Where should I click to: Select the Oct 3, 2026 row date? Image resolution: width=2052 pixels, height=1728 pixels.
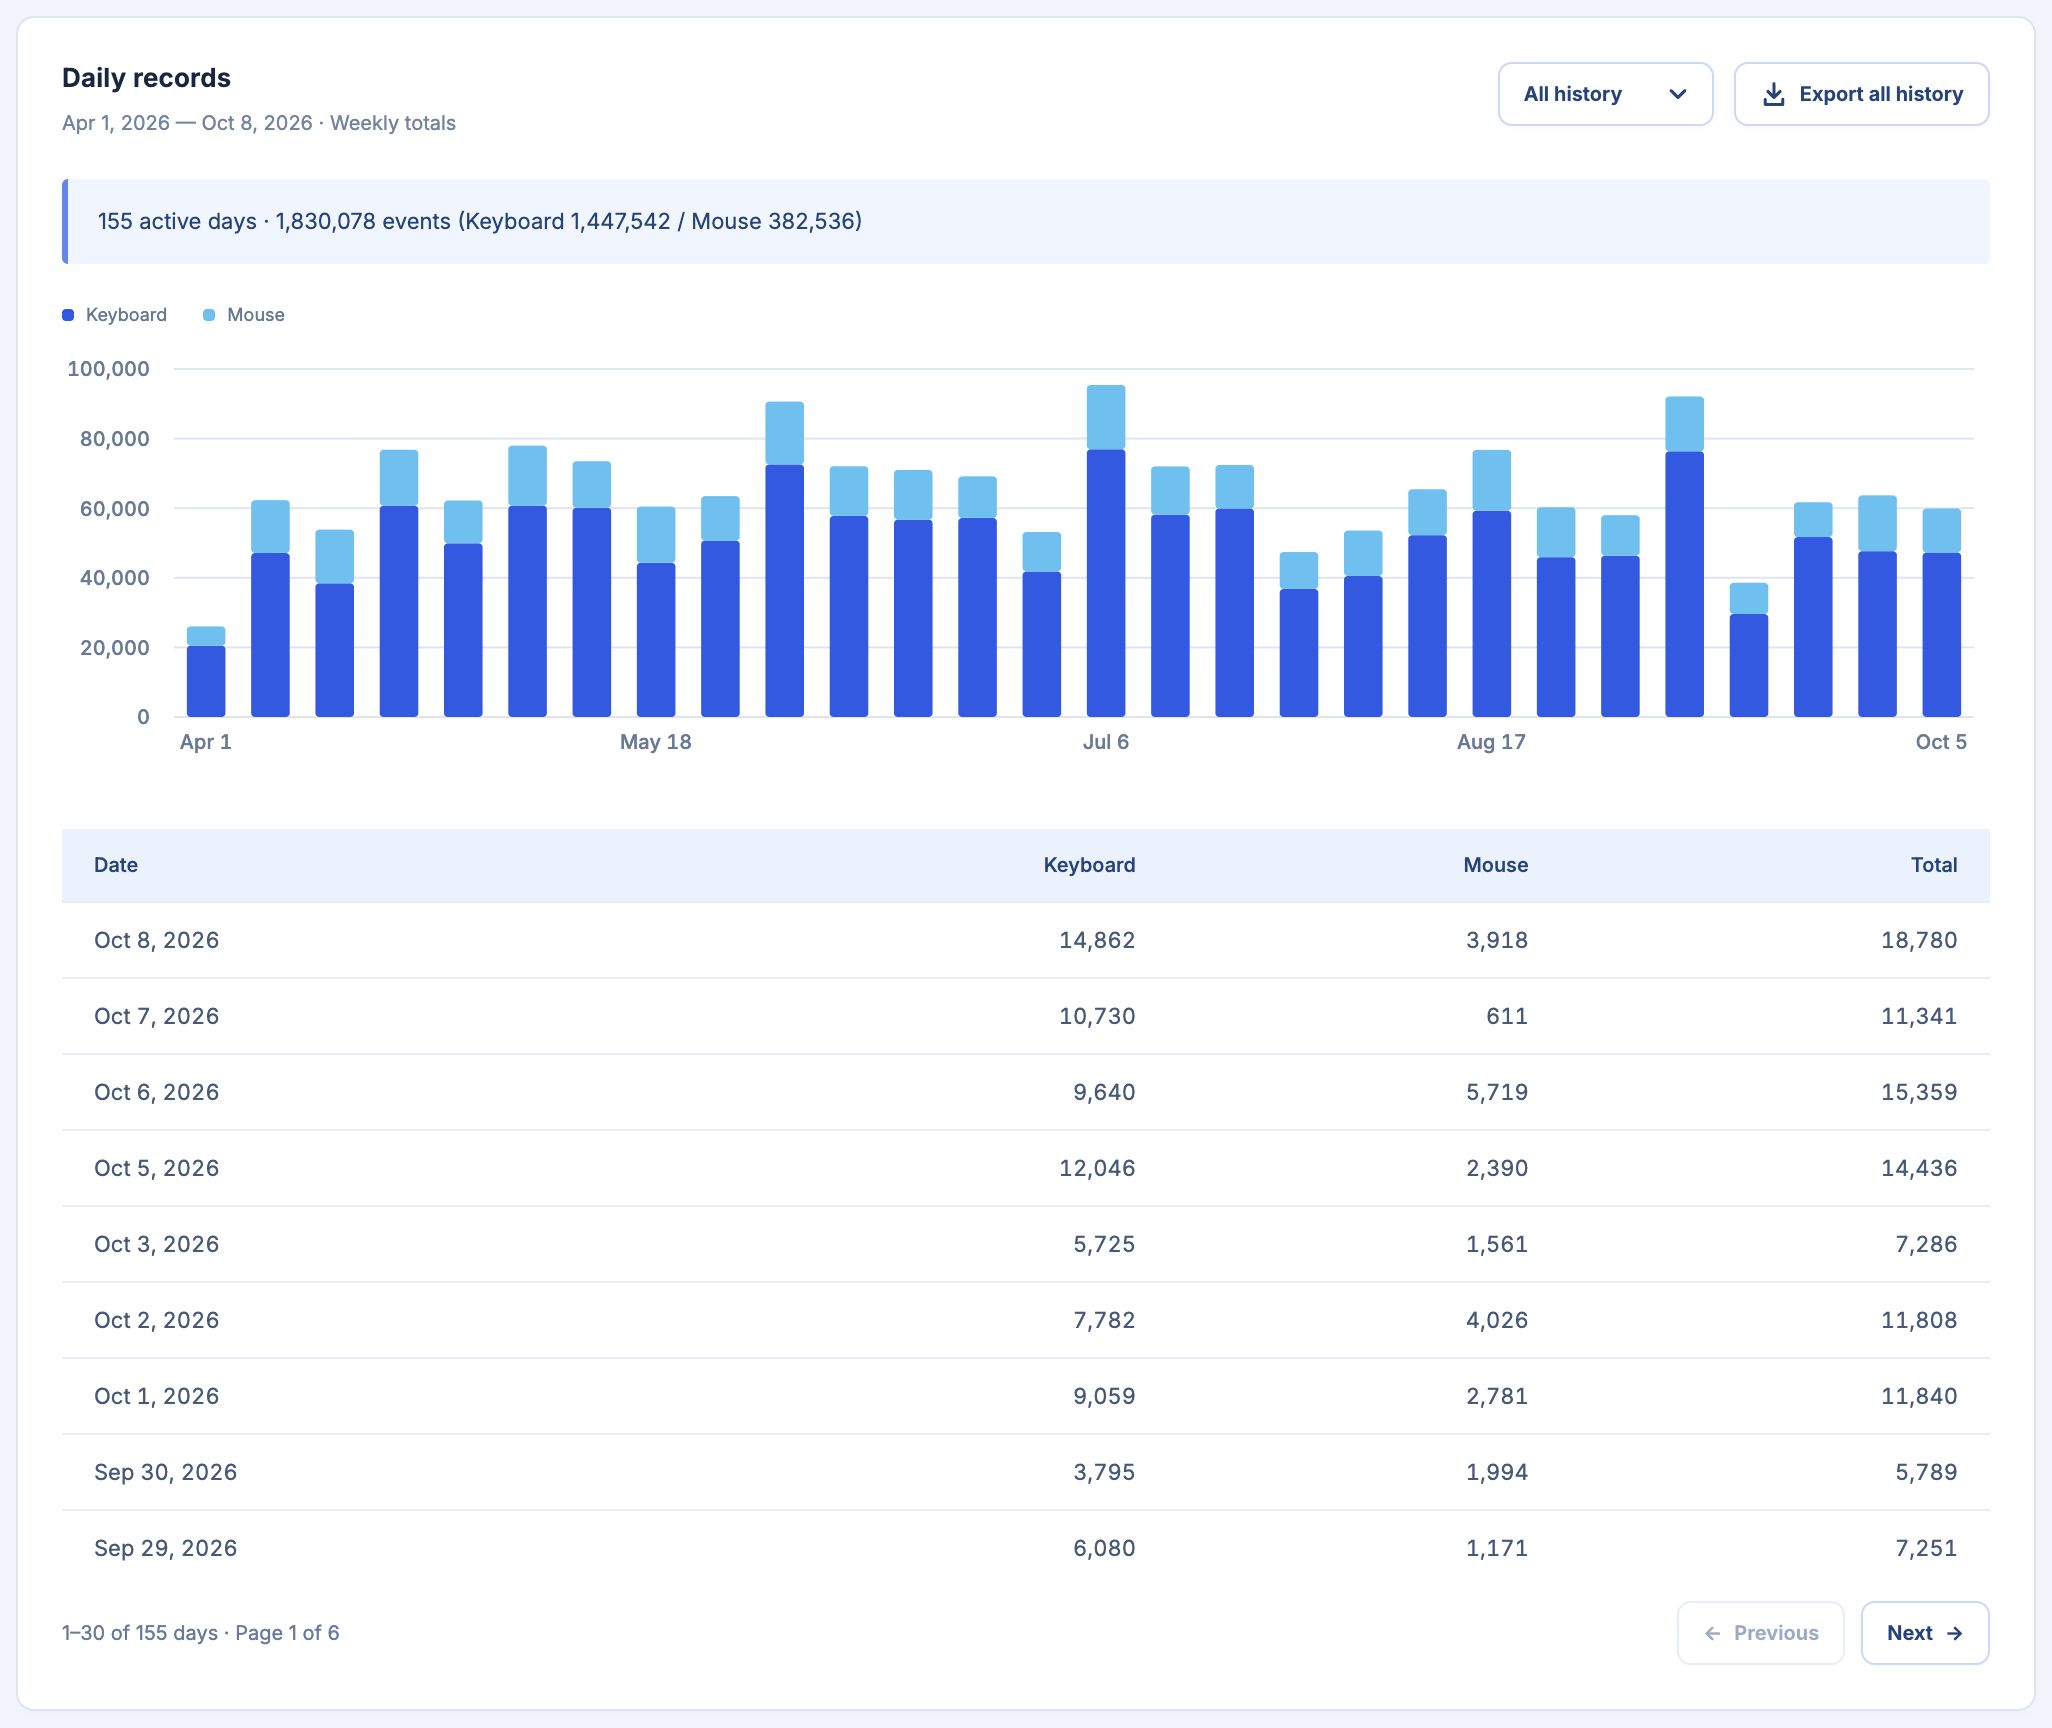coord(157,1244)
